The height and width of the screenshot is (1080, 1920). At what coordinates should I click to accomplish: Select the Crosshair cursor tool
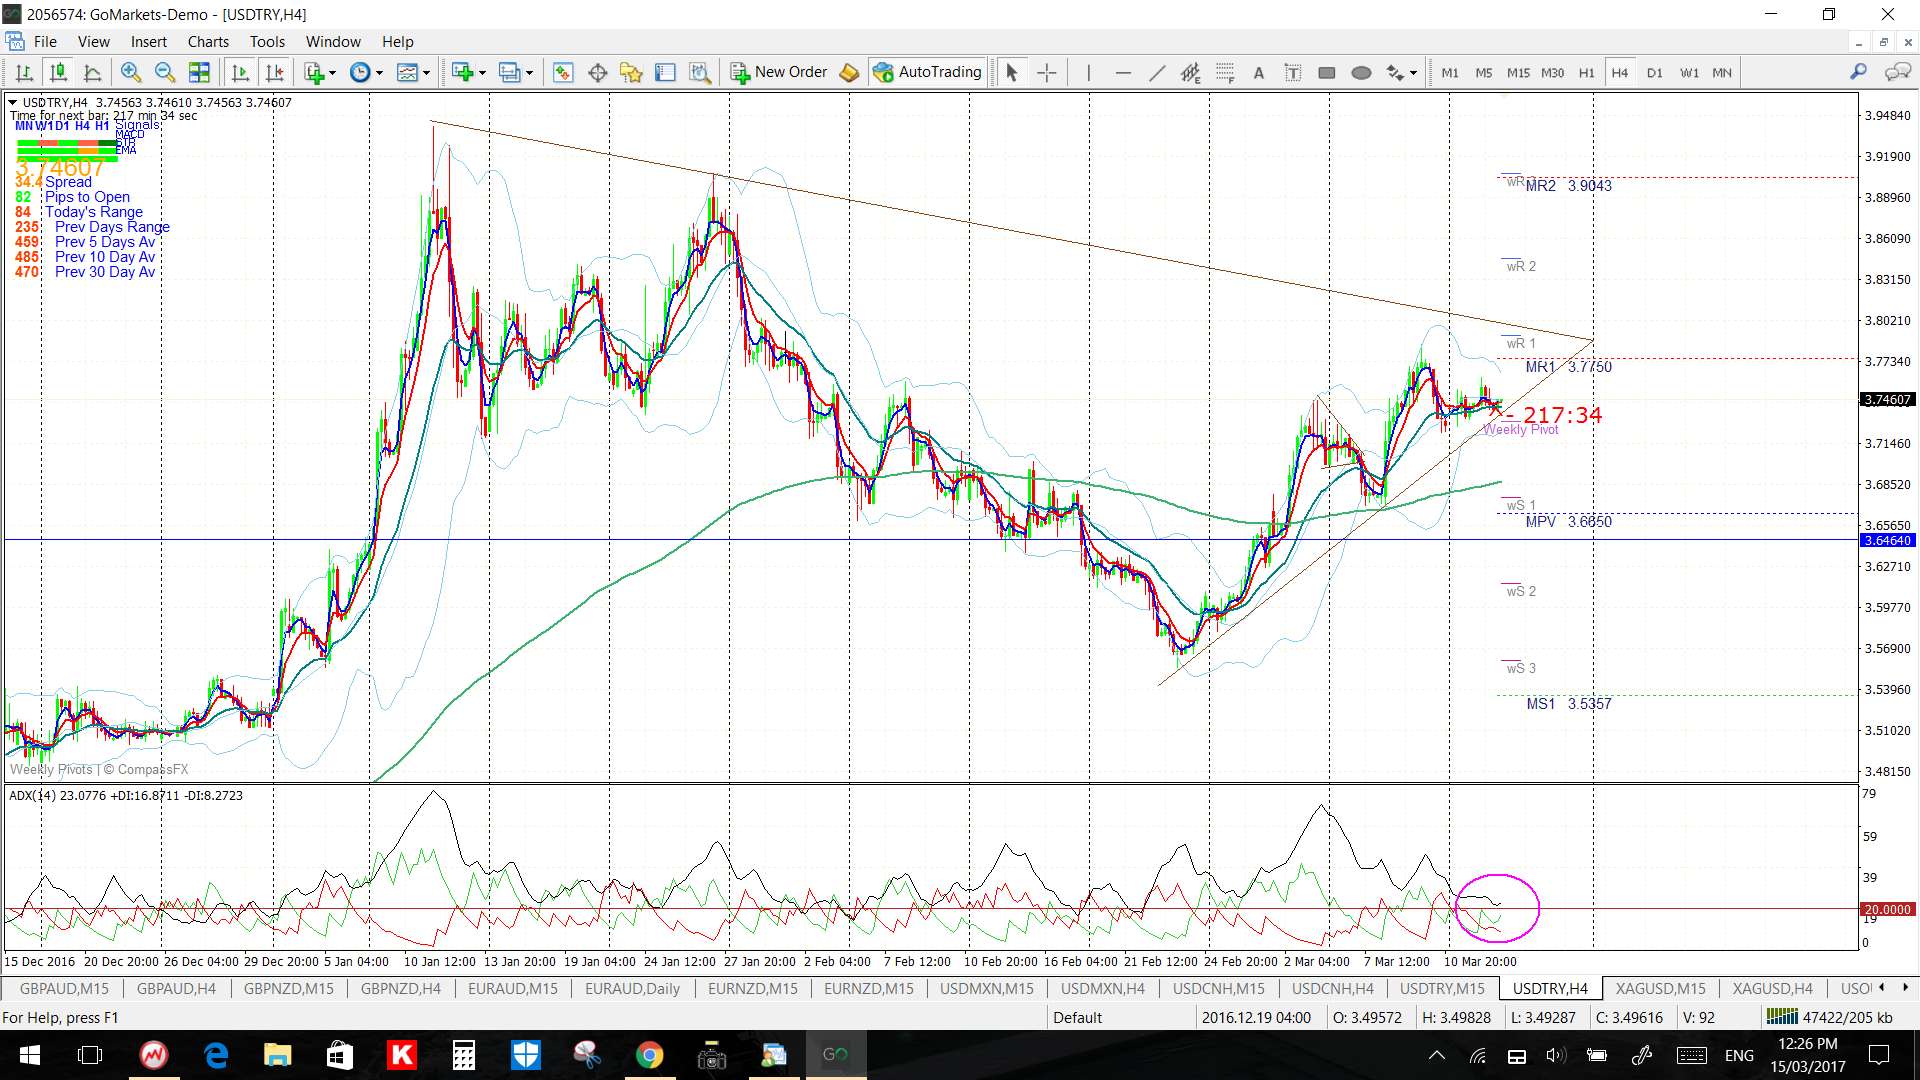pos(1046,72)
